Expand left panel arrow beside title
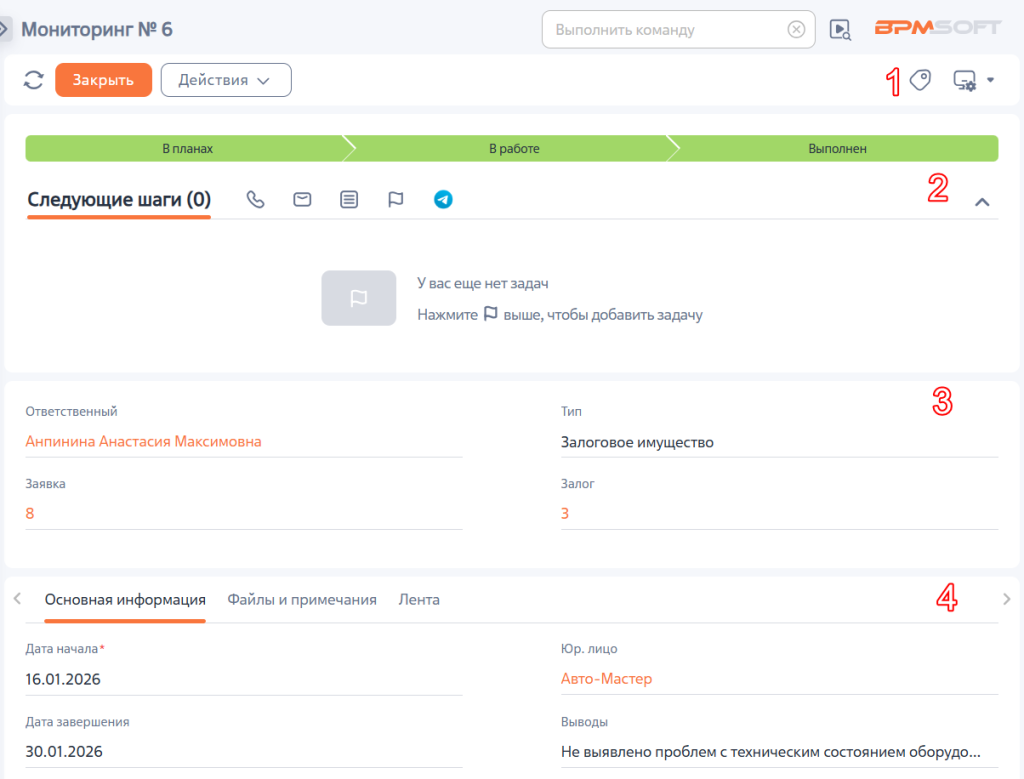 point(5,29)
